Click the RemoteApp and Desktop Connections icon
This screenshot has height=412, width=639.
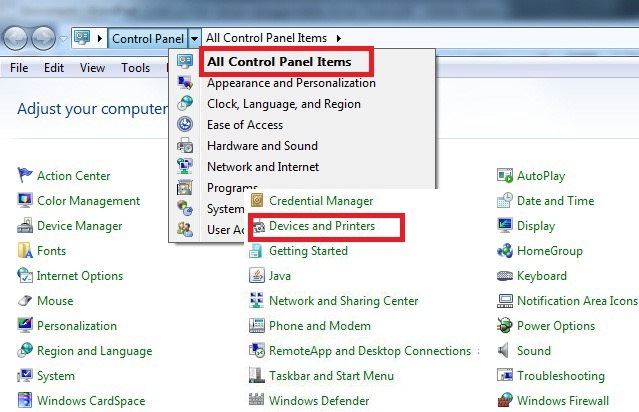pos(257,350)
